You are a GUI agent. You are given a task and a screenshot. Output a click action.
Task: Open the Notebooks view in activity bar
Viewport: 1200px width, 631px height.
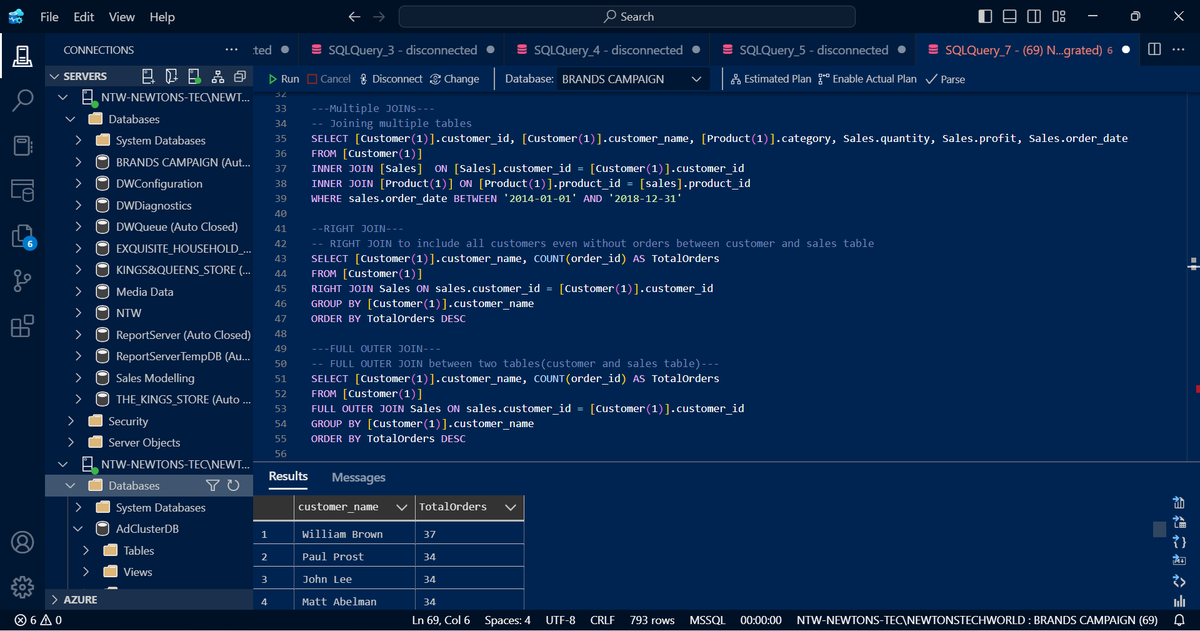point(22,145)
